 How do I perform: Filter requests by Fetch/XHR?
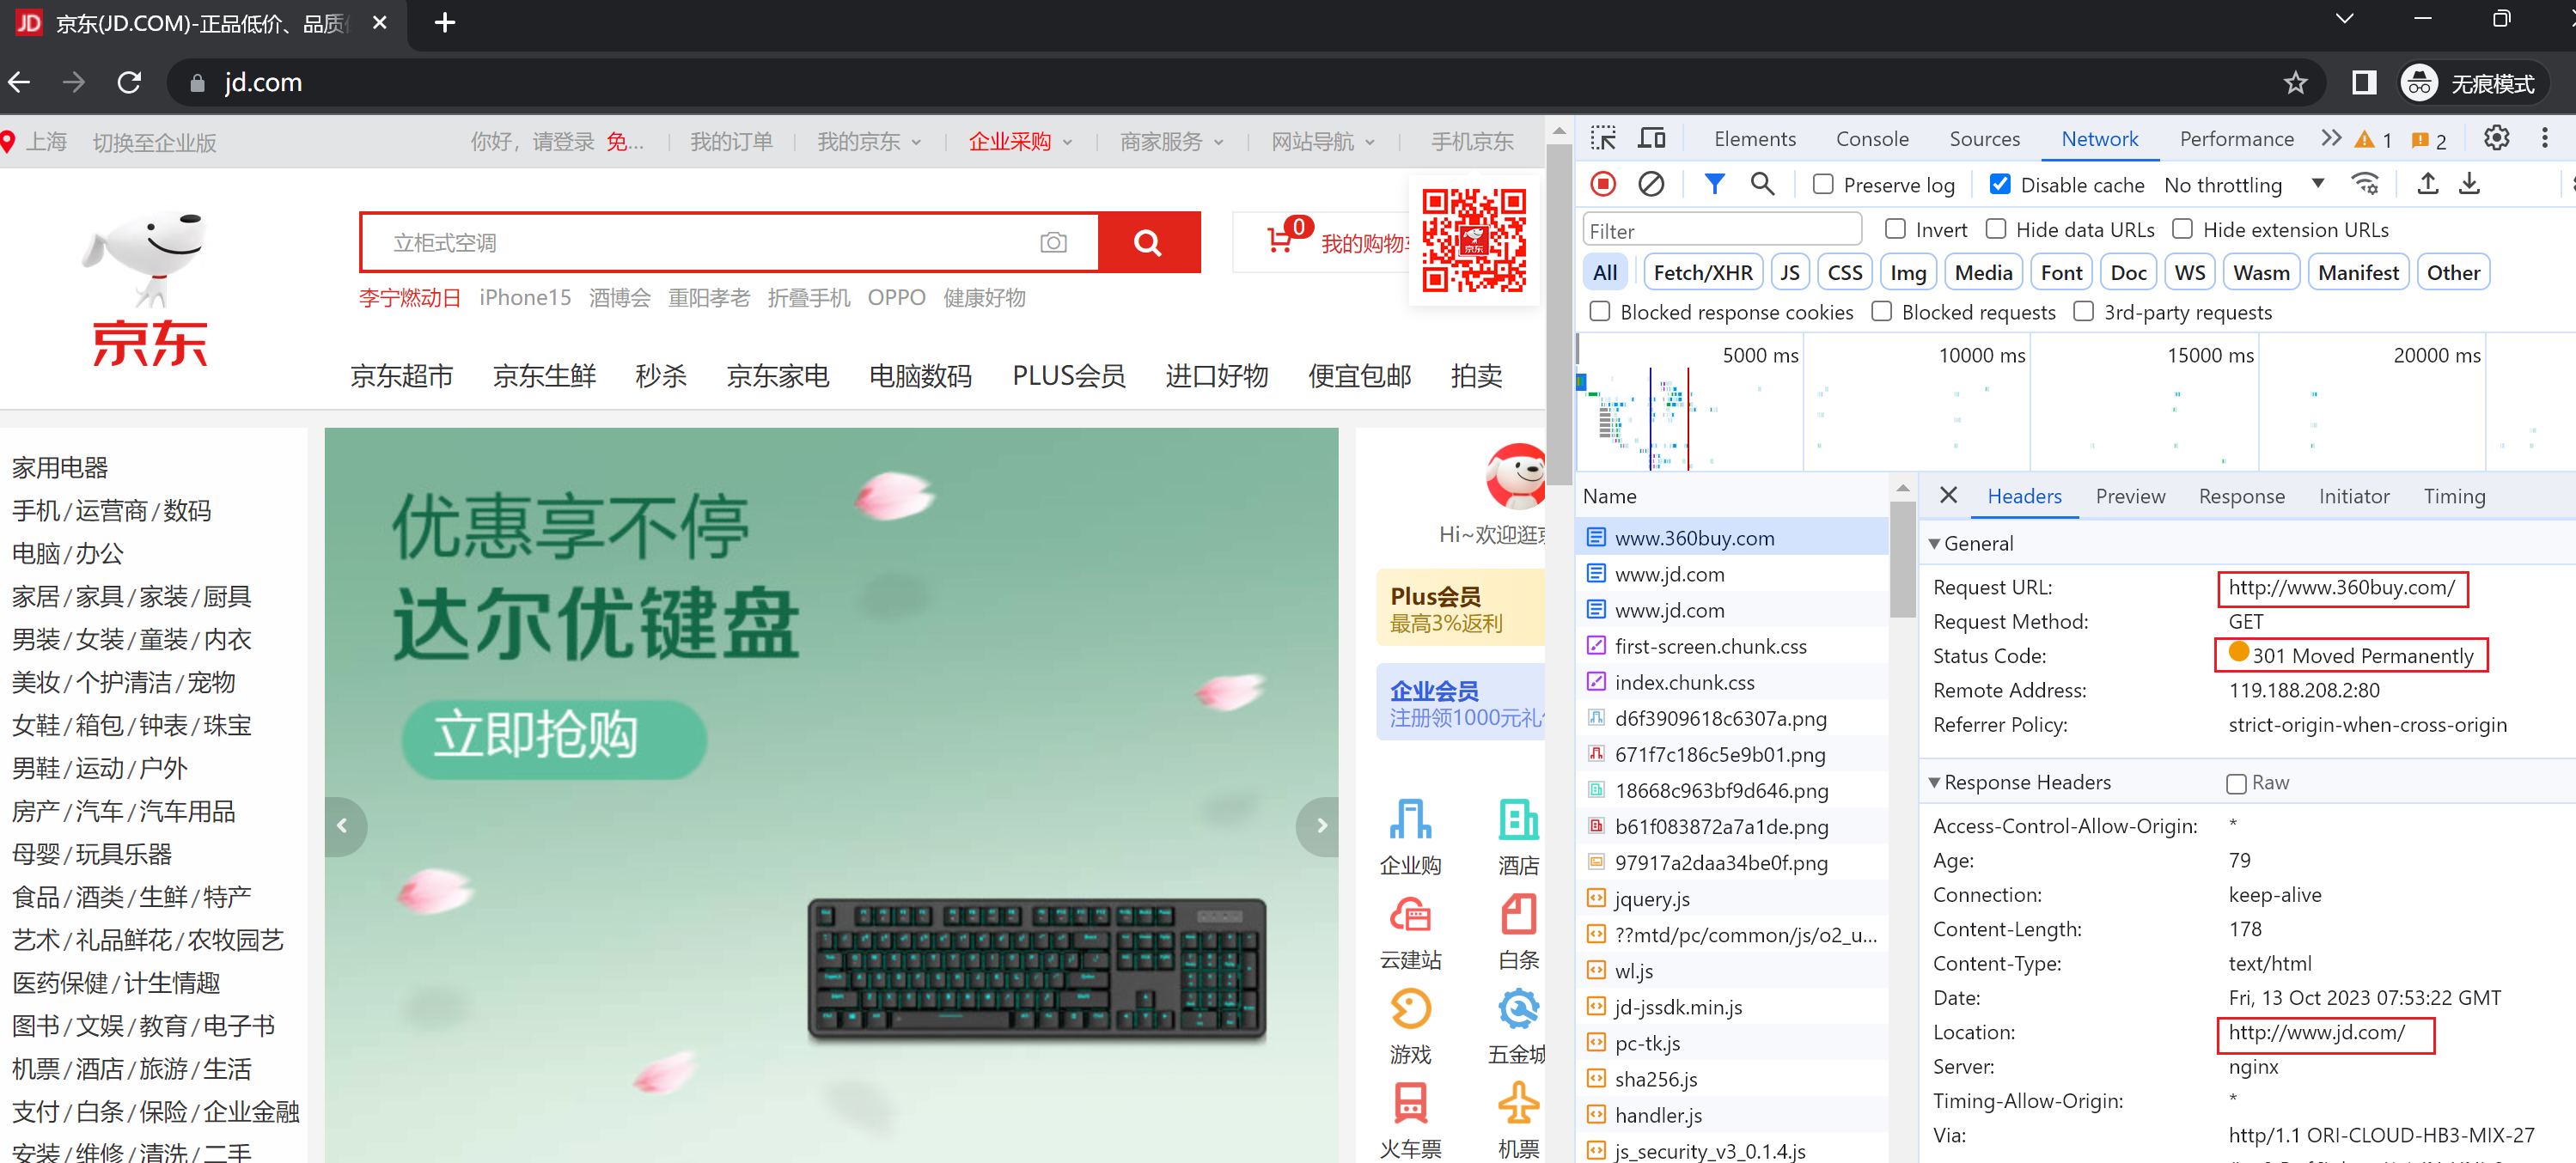(x=1702, y=272)
